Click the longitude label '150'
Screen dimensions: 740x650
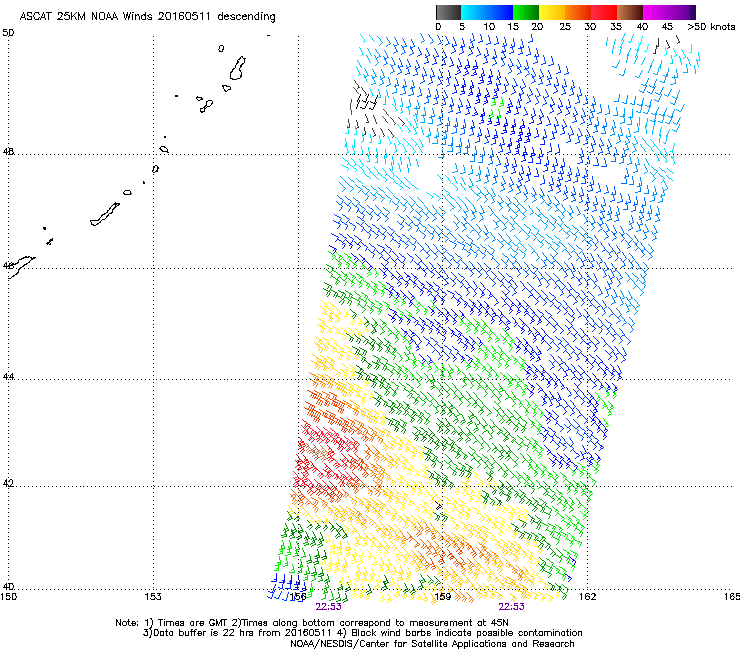(8, 597)
